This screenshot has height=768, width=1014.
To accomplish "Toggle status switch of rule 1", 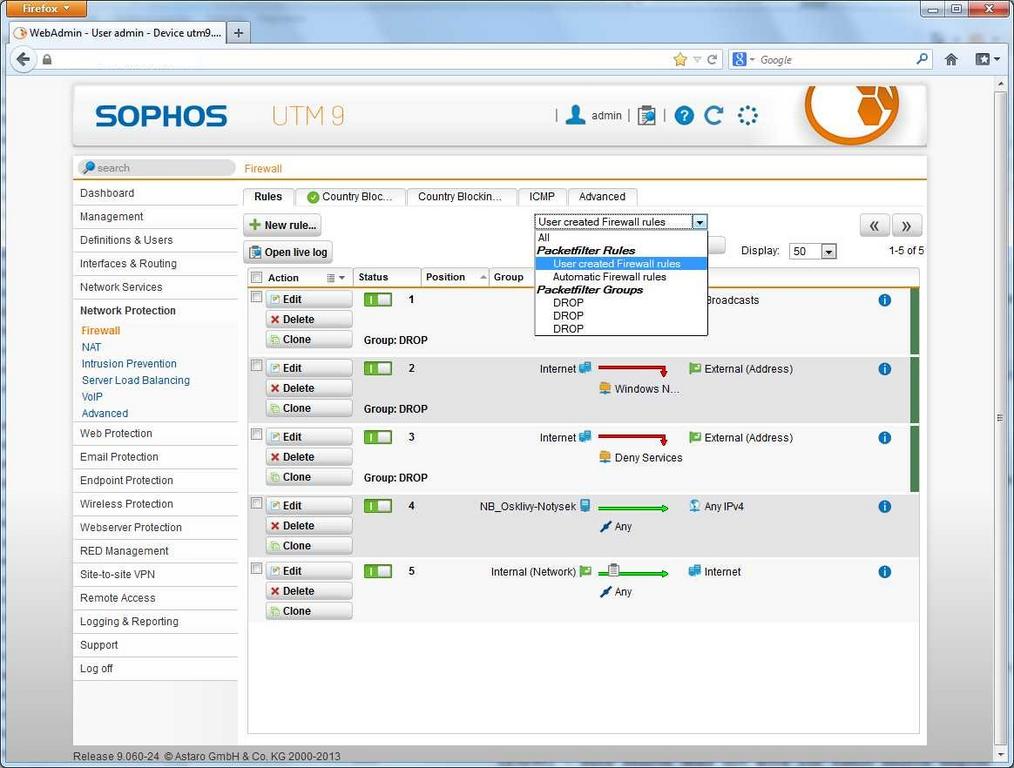I will tap(378, 300).
